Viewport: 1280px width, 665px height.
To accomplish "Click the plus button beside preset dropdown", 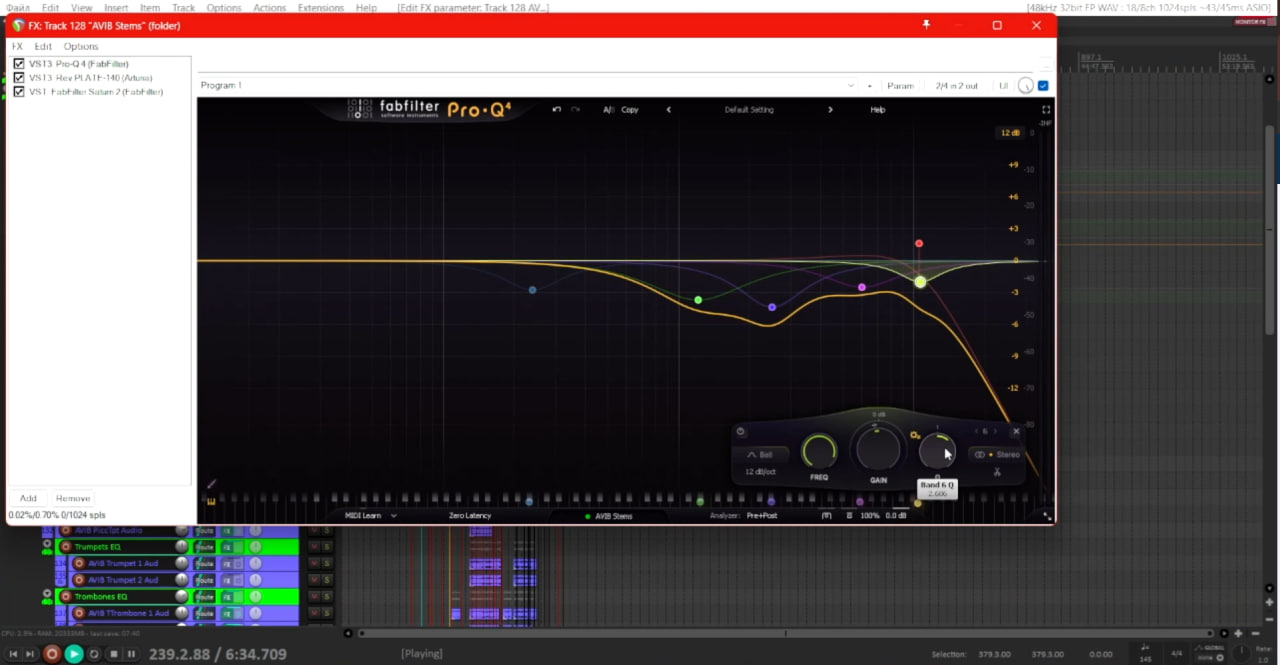I will pyautogui.click(x=869, y=86).
